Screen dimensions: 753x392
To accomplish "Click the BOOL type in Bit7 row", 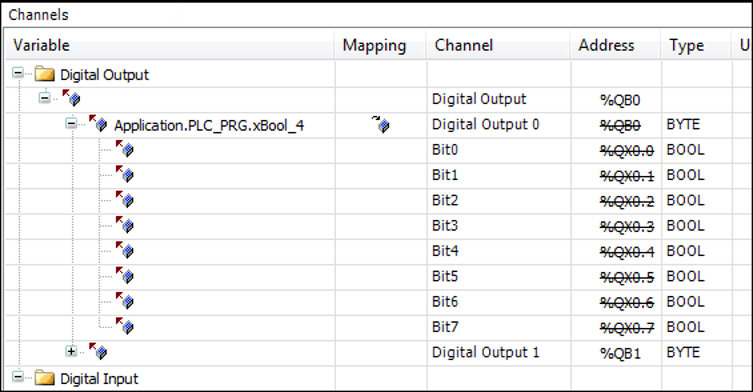I will click(685, 327).
